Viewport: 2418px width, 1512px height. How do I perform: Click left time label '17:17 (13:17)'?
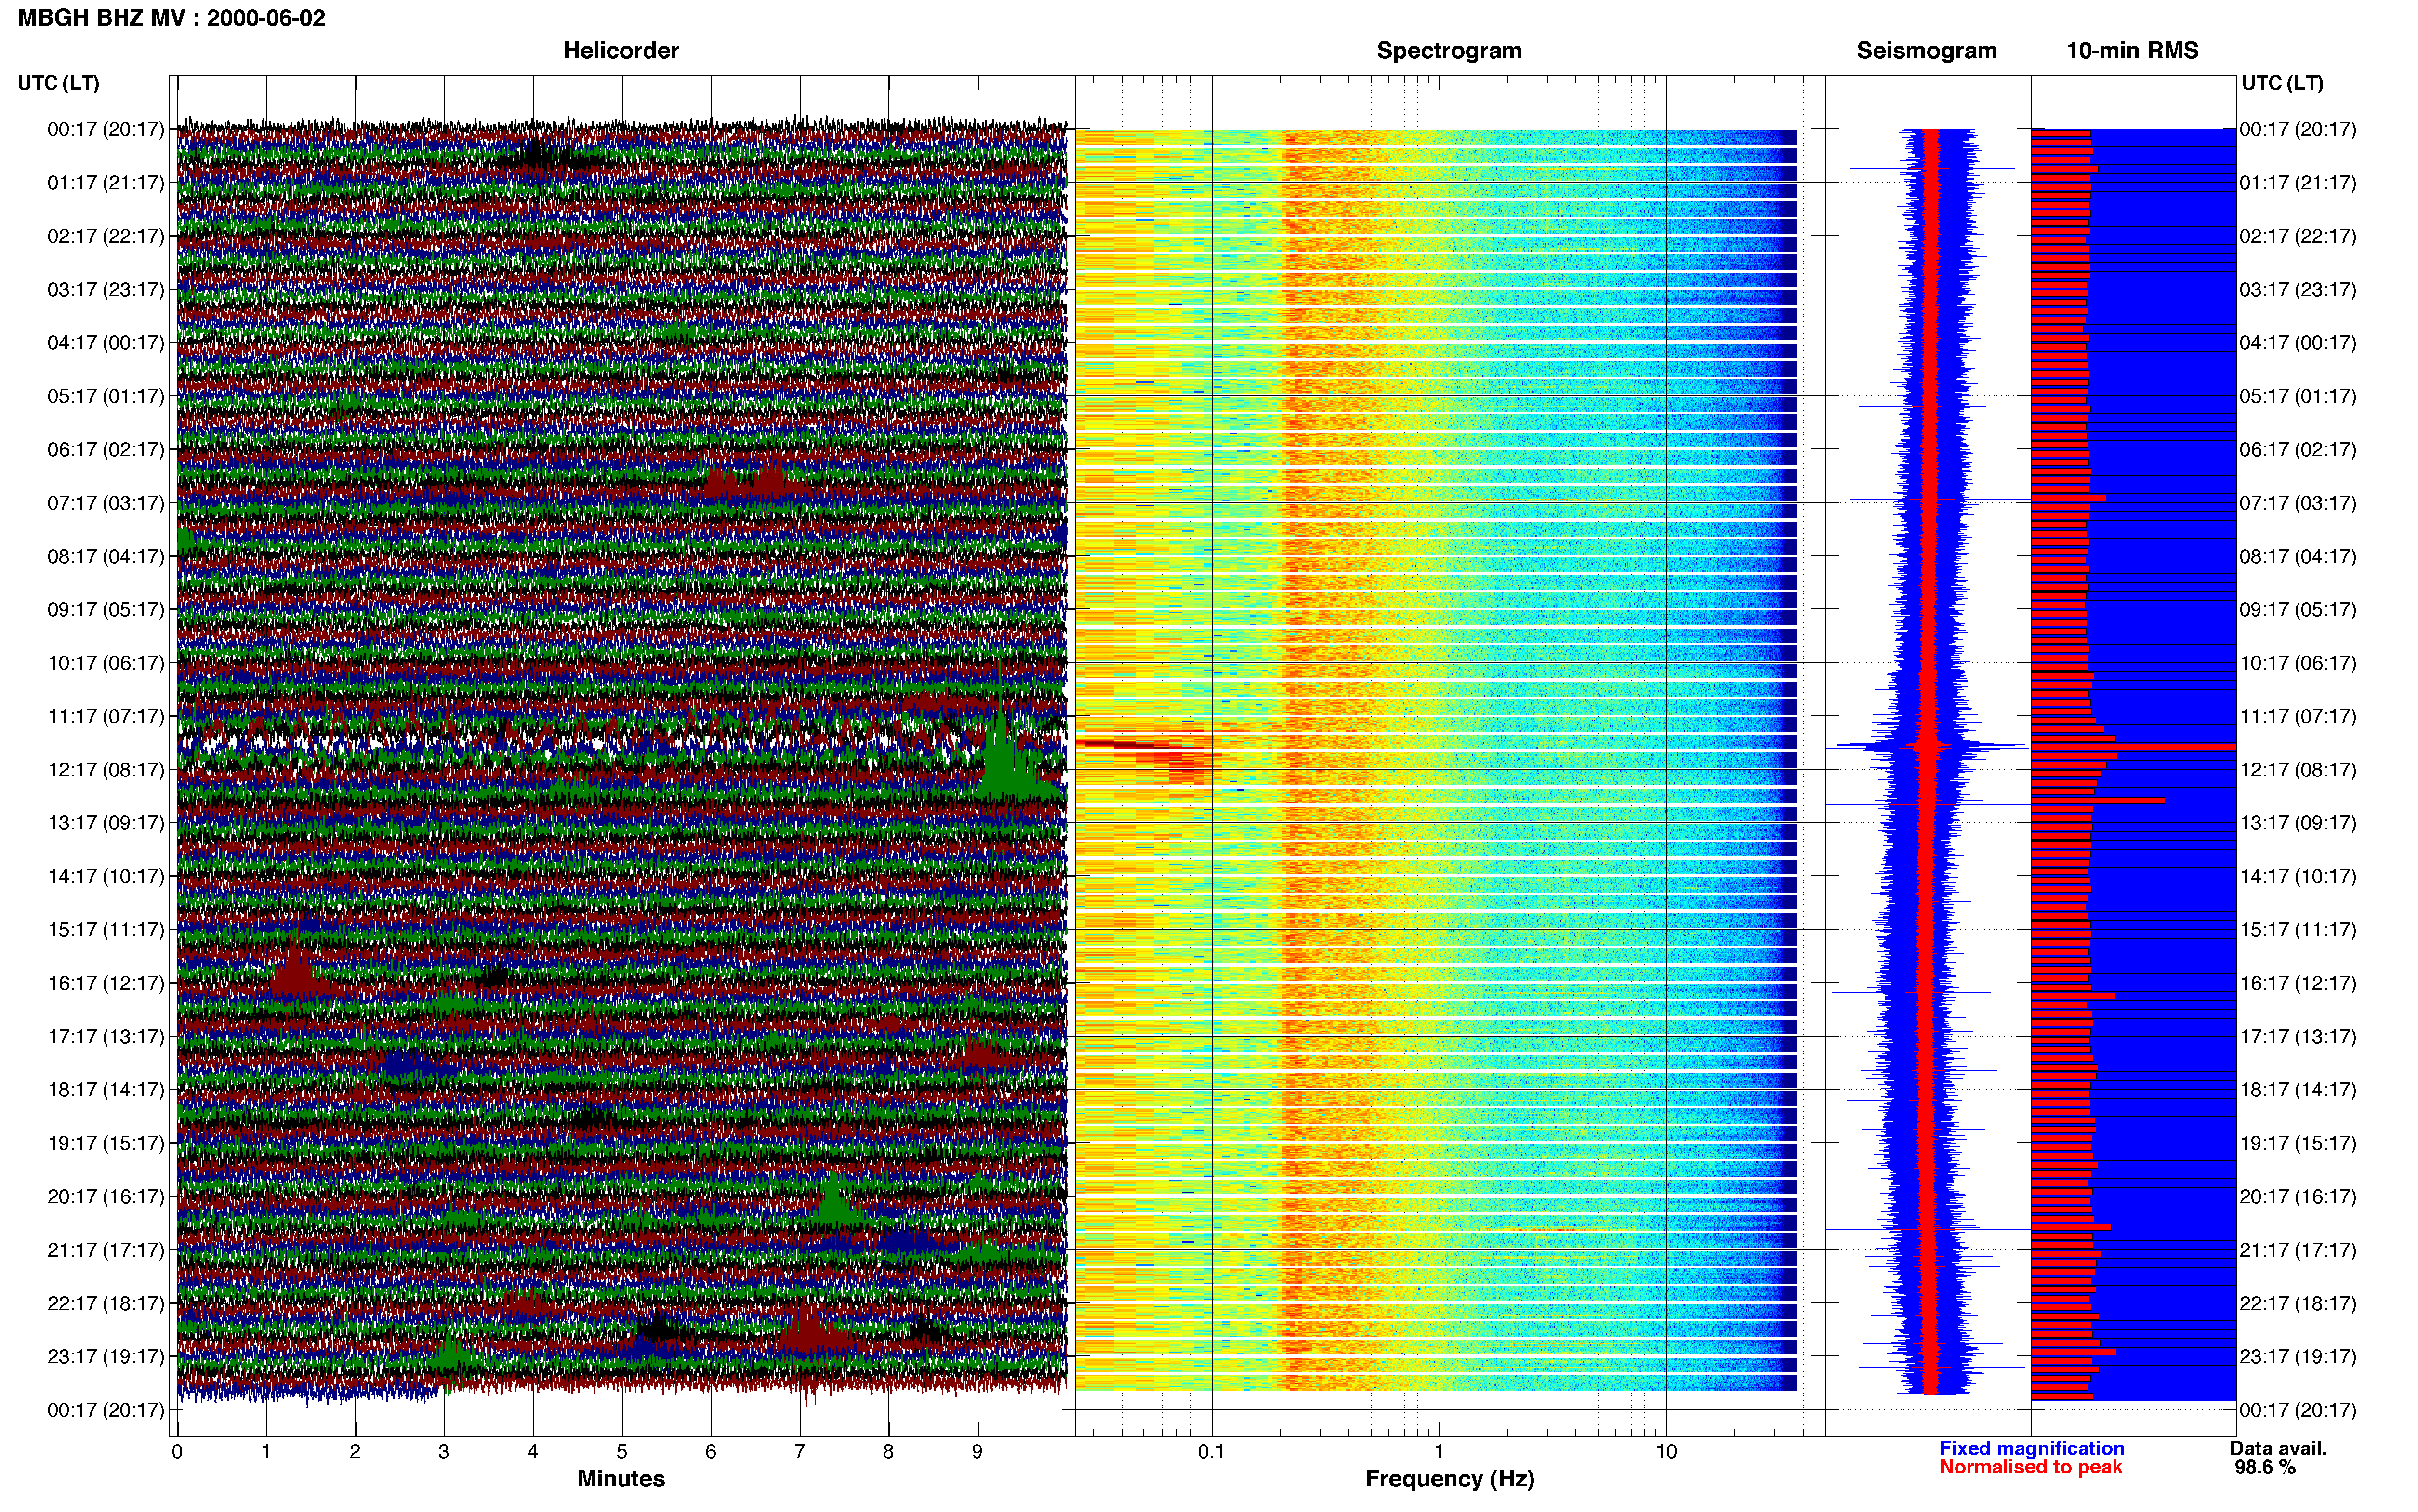coord(106,1036)
